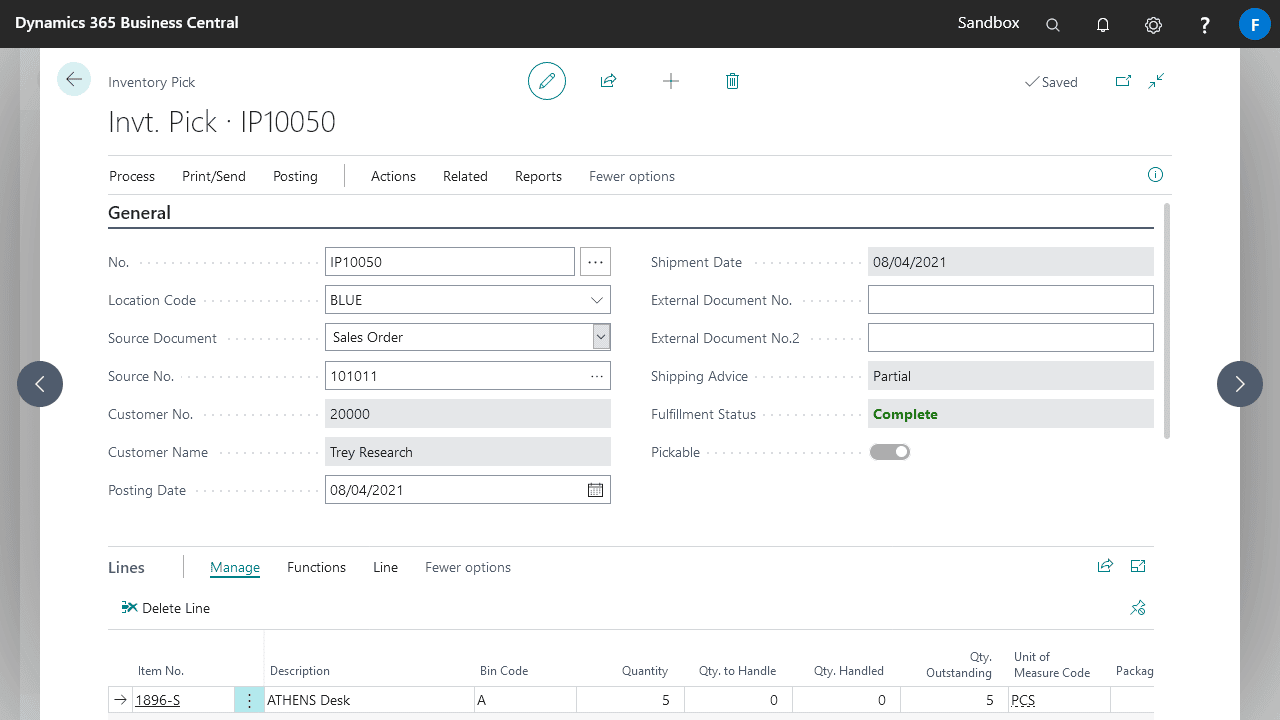Image resolution: width=1280 pixels, height=720 pixels.
Task: Delete the pick using the trash icon
Action: click(732, 81)
